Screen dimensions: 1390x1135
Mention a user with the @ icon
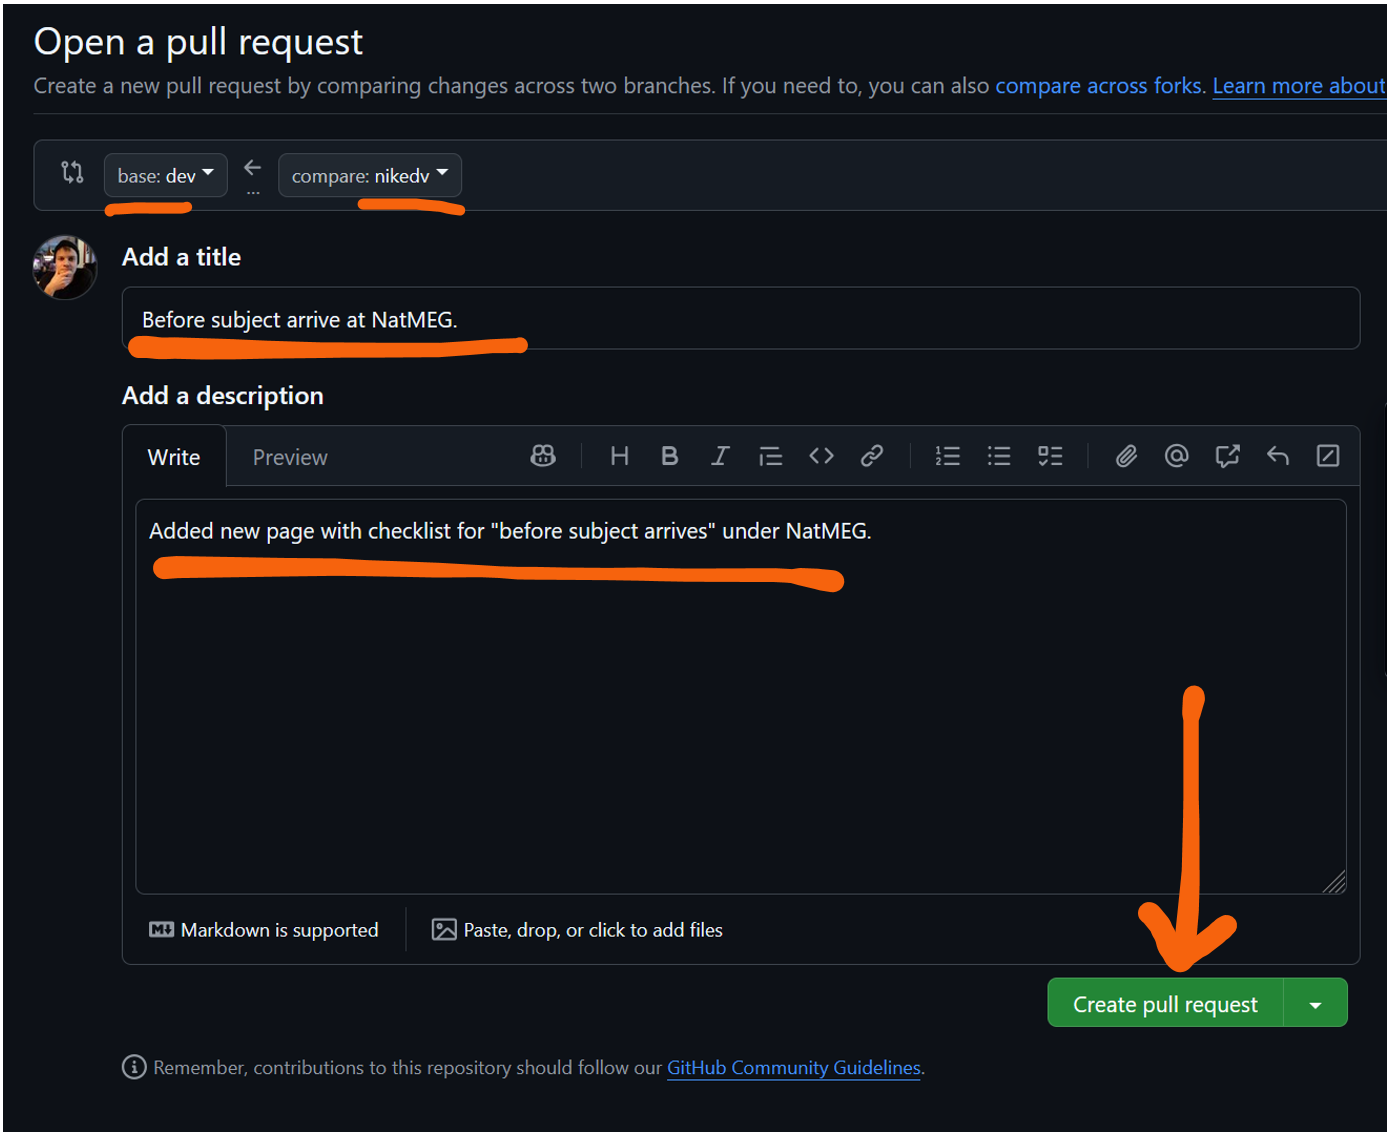(x=1176, y=456)
